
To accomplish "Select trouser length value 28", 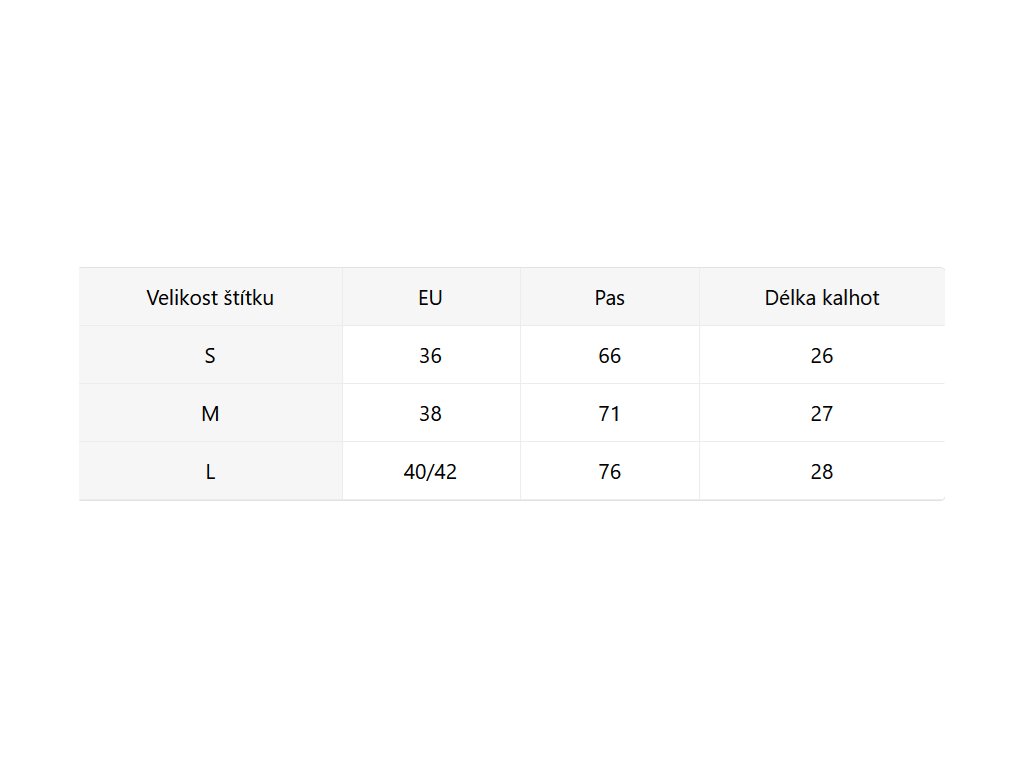I will coord(821,471).
